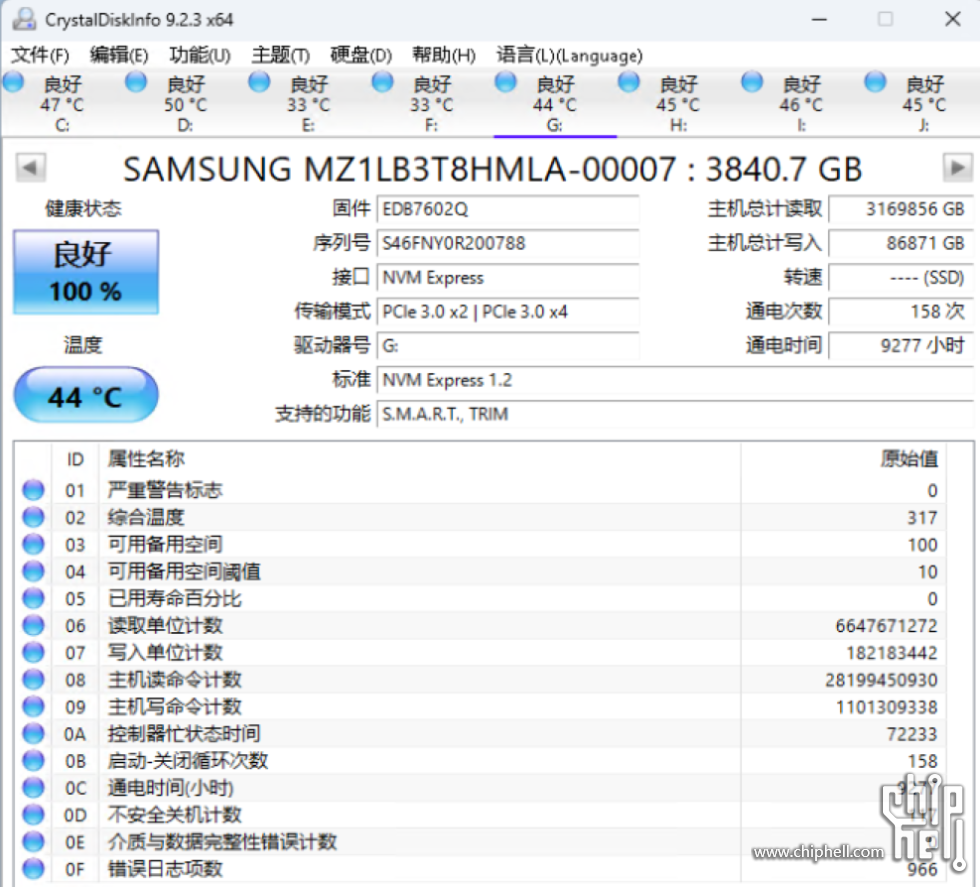Click the 良好 100 % health status button

(86, 272)
